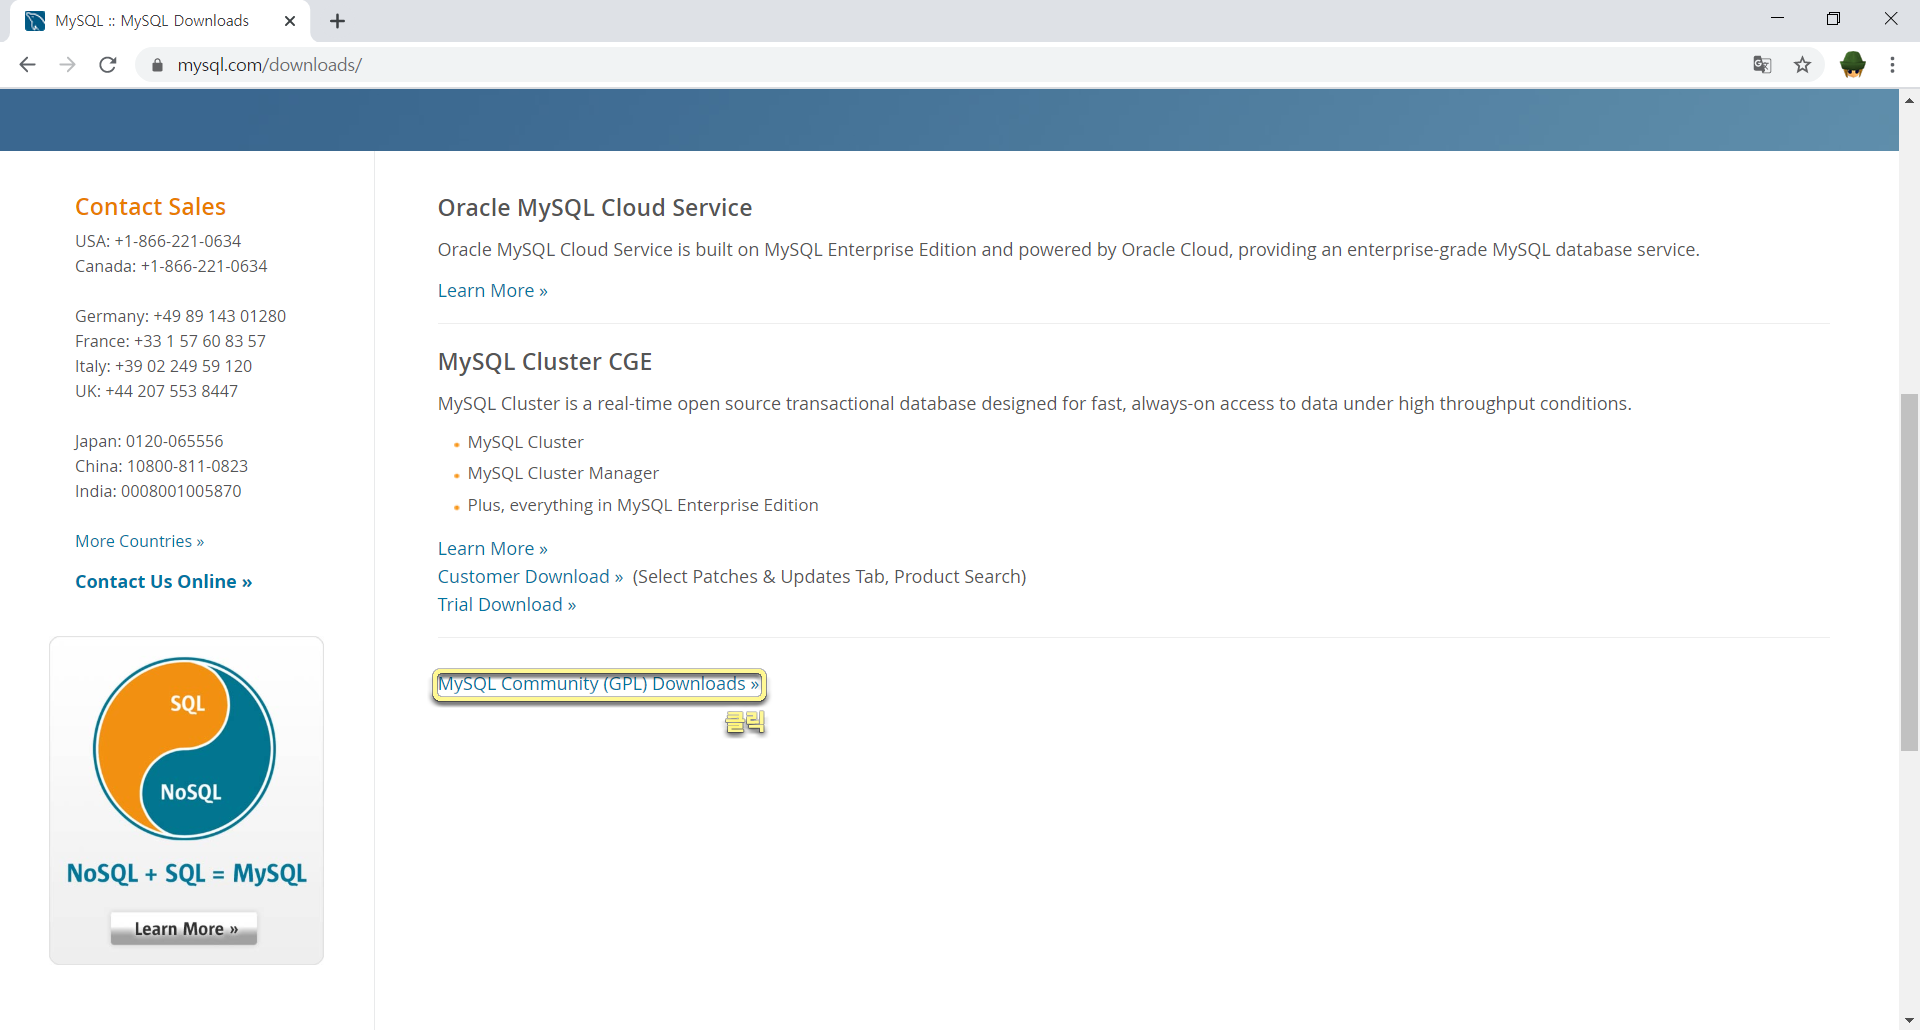
Task: Open the translate page icon
Action: point(1762,65)
